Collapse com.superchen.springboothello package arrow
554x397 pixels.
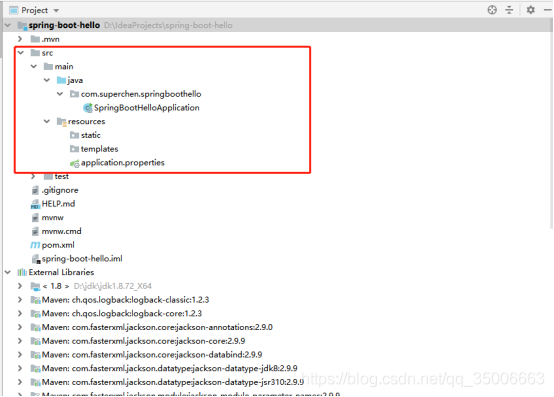(60, 94)
